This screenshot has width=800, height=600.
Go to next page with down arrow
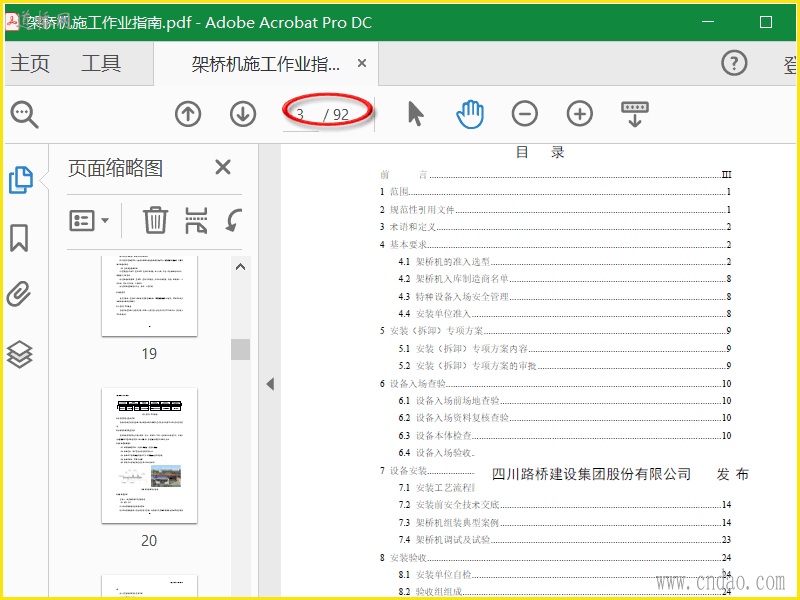(x=243, y=114)
